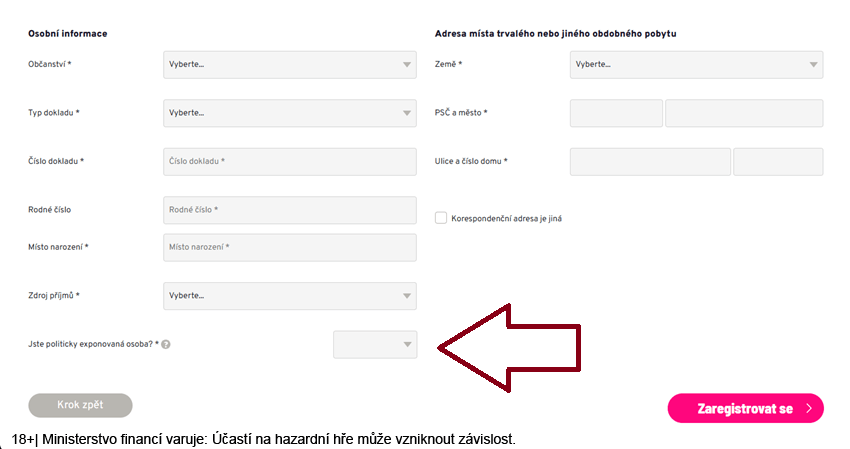This screenshot has height=449, width=850.
Task: Click the Zeměː dropdown arrow icon
Action: pos(813,65)
